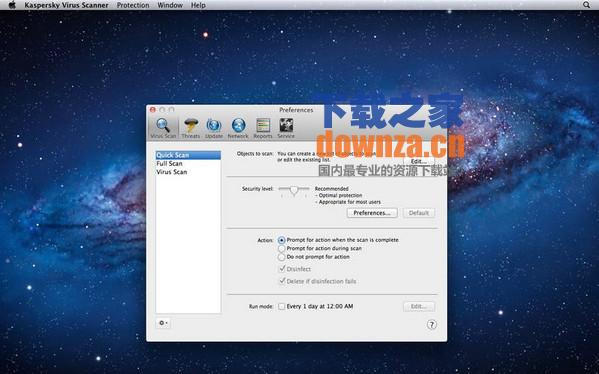
Task: Open Spotlight search in menu bar
Action: (586, 5)
